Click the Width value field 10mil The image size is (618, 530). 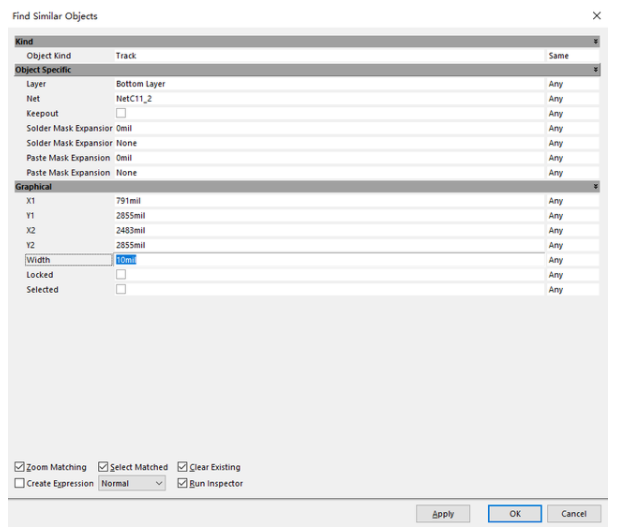(329, 260)
